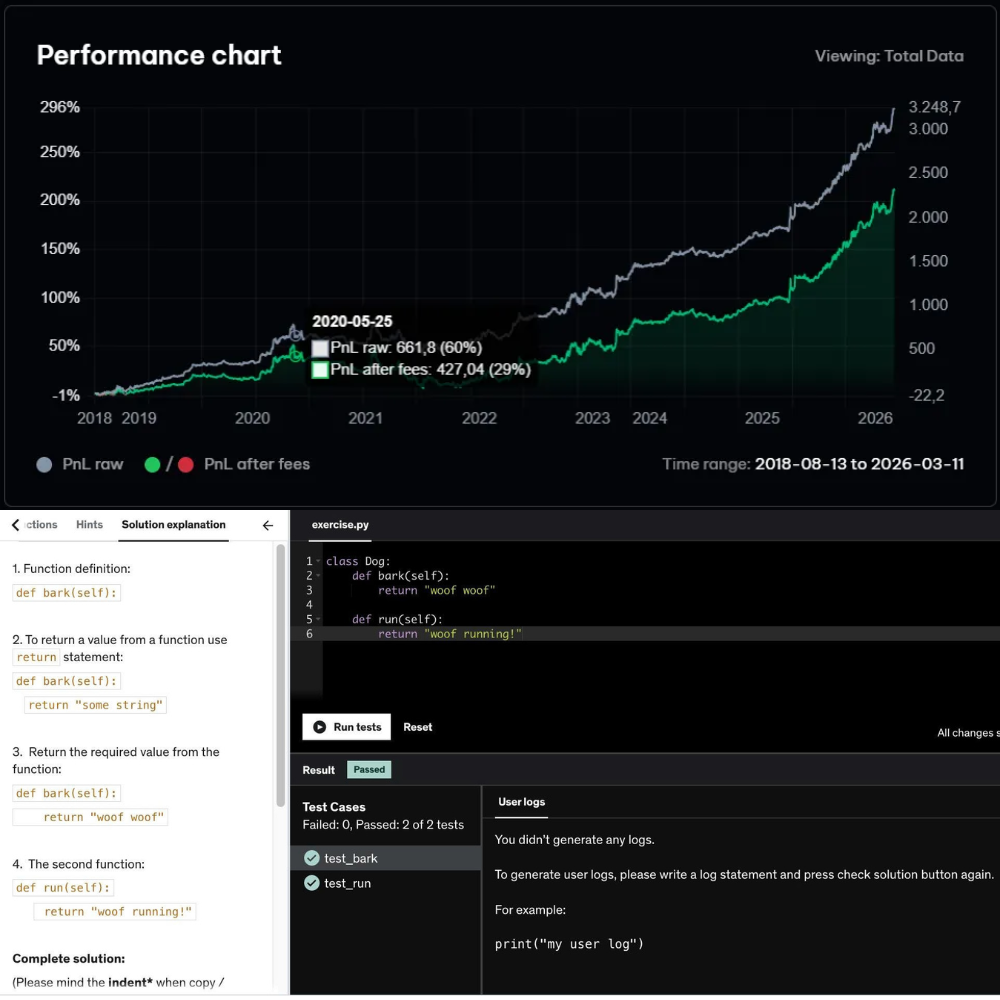This screenshot has height=1000, width=1000.
Task: Click the Reset button
Action: pyautogui.click(x=418, y=727)
